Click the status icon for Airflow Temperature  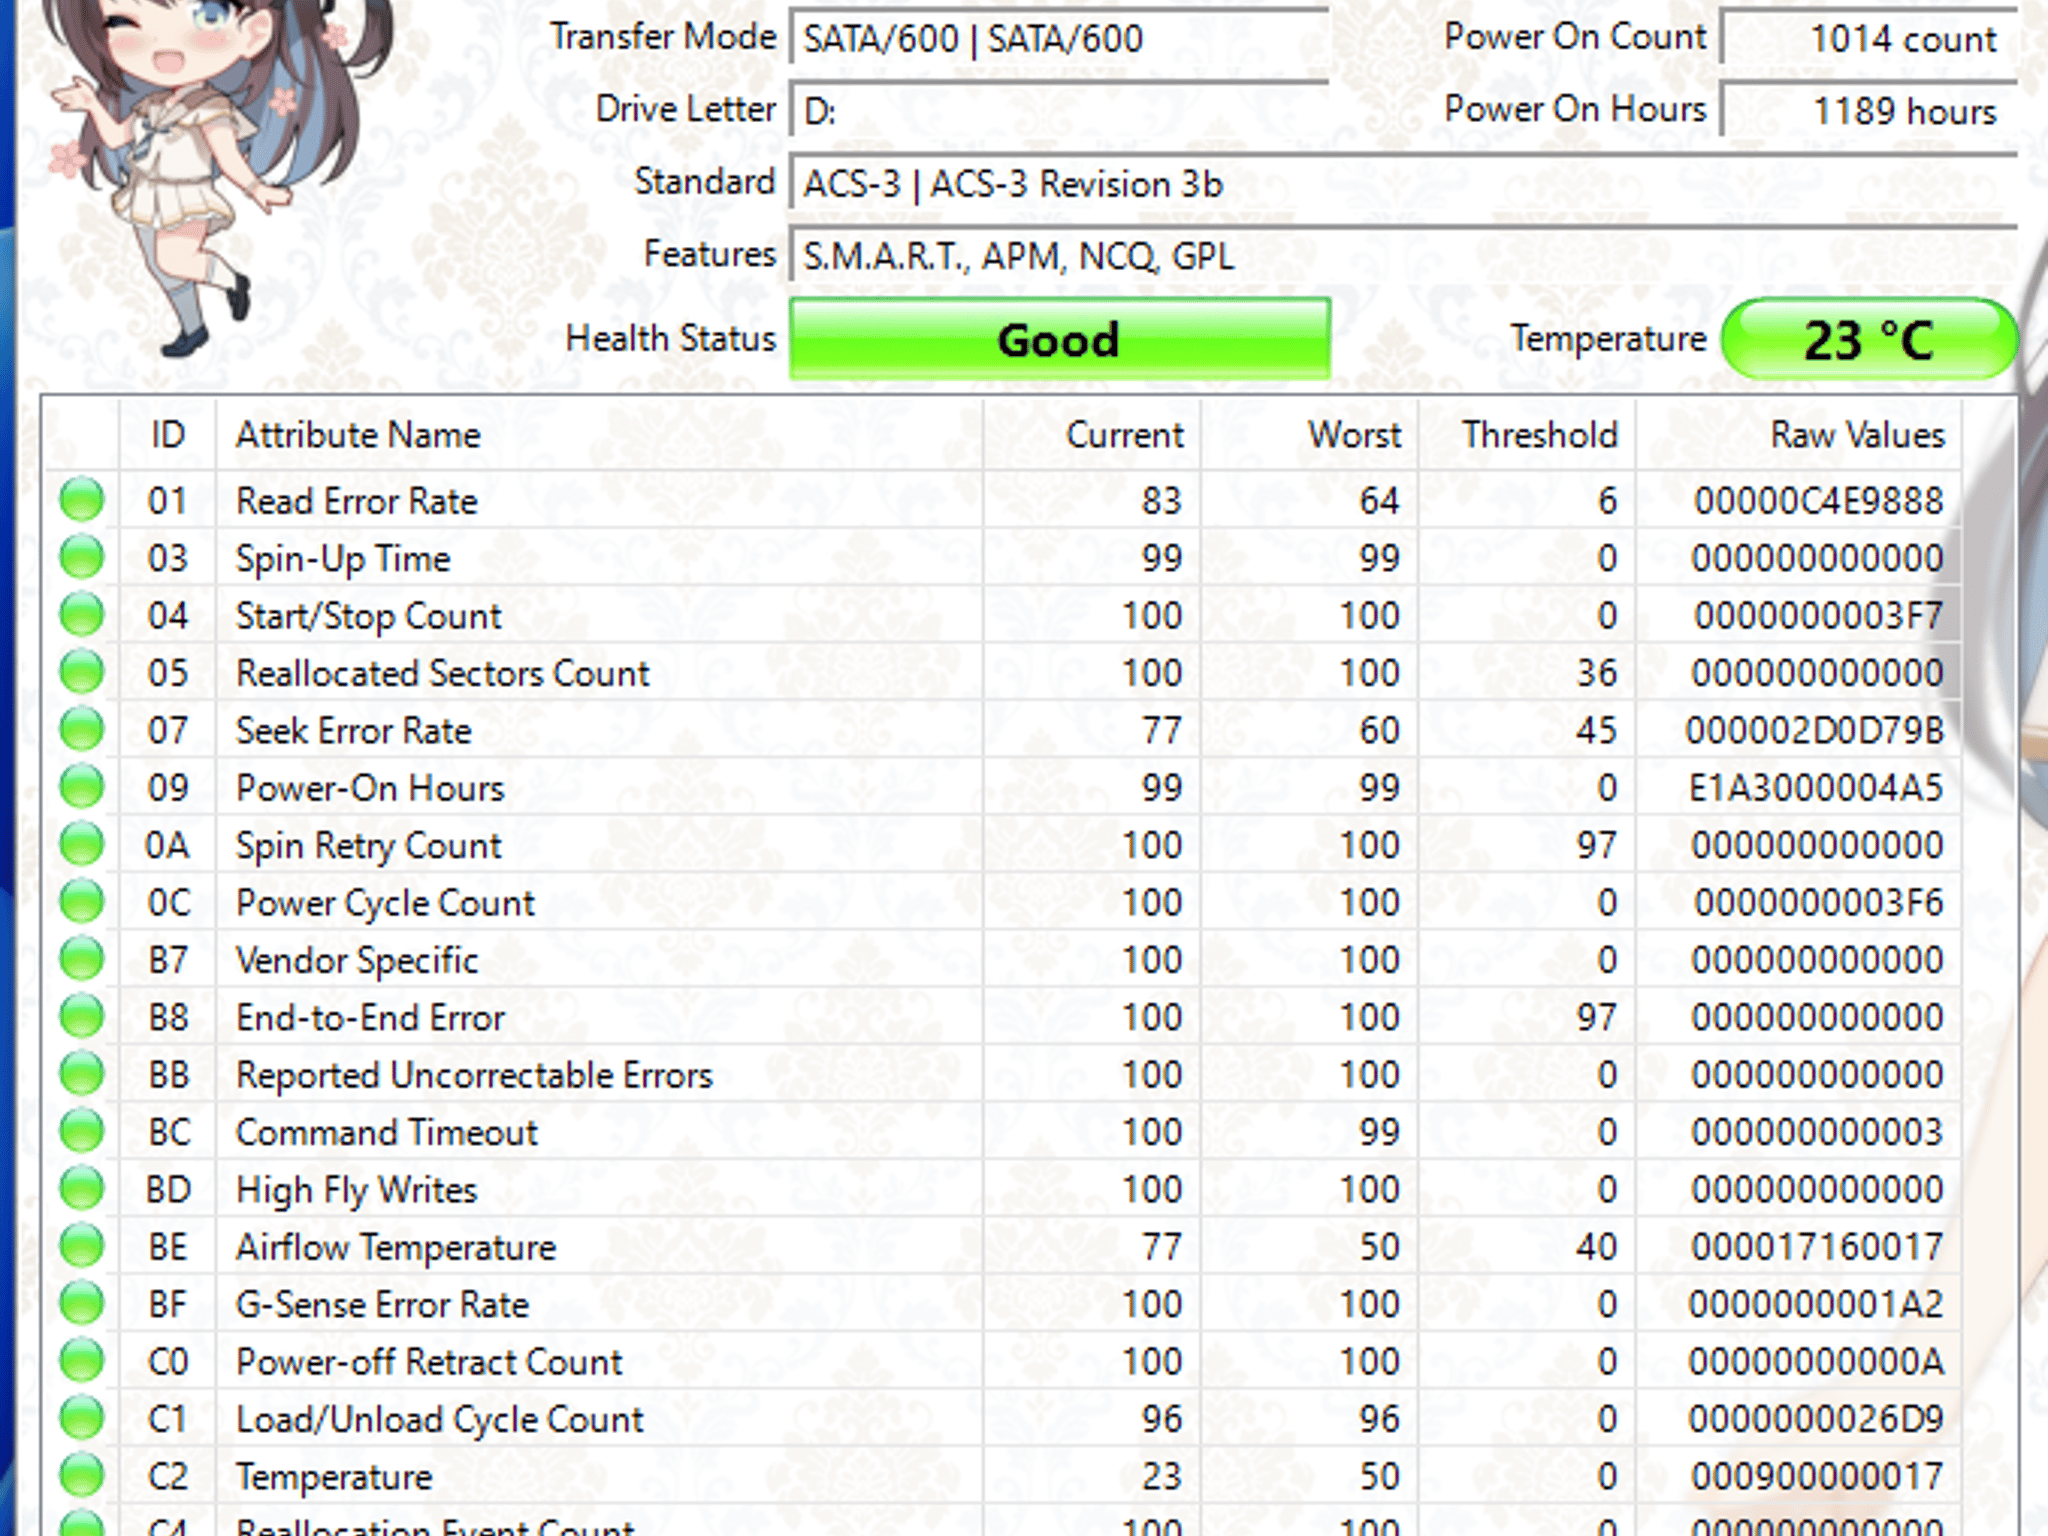click(82, 1247)
